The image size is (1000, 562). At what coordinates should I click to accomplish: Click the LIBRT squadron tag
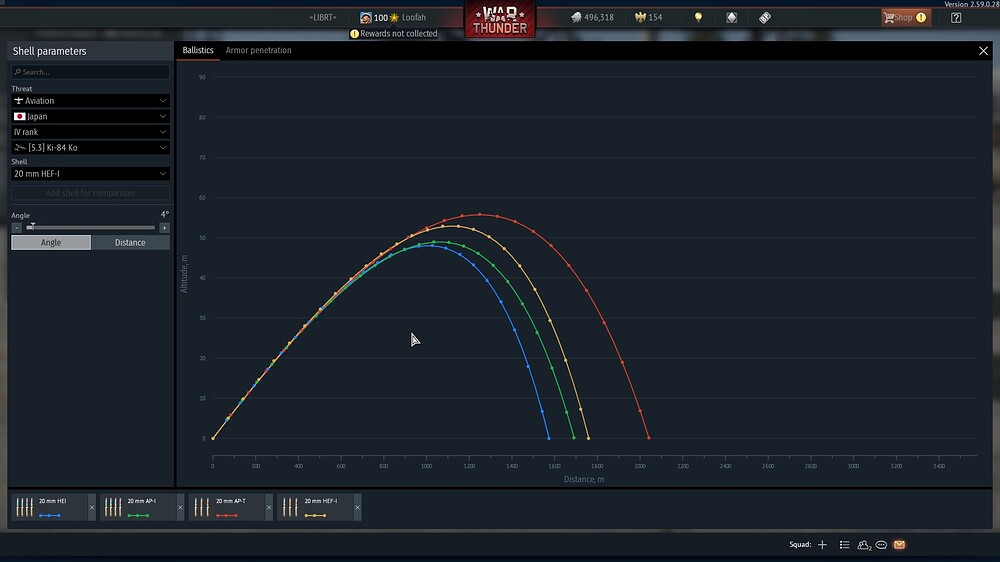[323, 17]
